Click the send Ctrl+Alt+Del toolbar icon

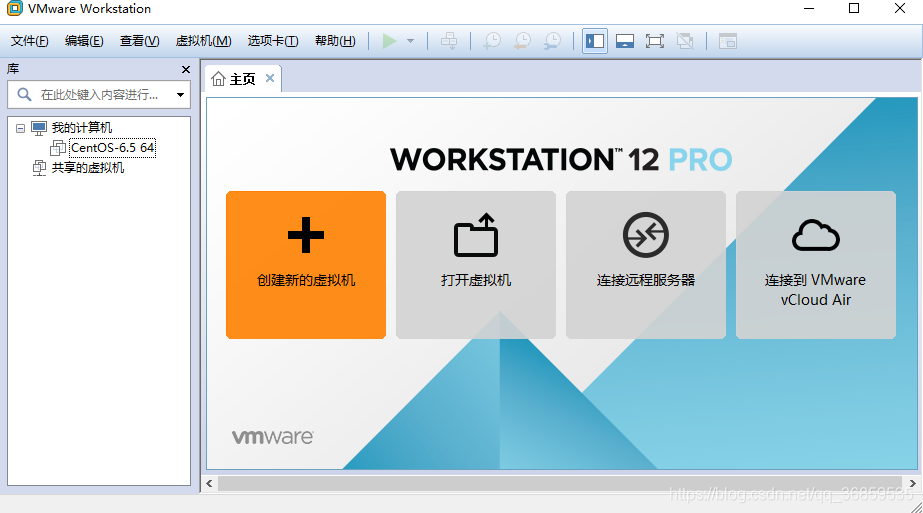(x=449, y=41)
